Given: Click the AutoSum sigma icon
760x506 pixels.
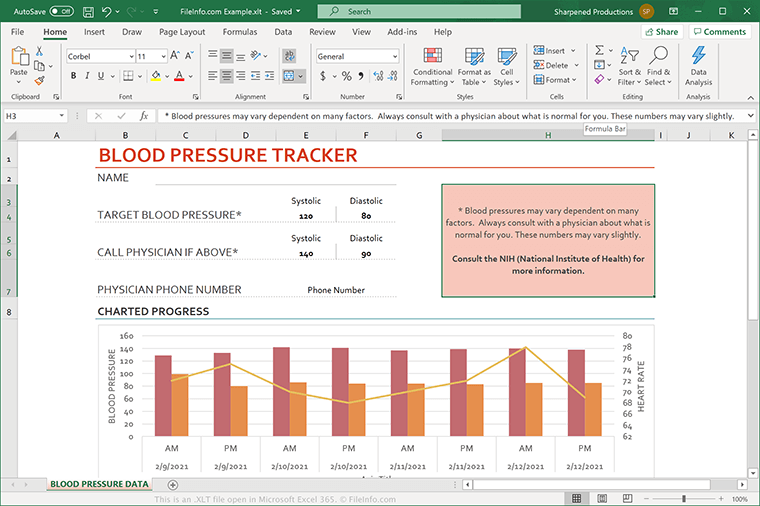Looking at the screenshot, I should tap(600, 50).
